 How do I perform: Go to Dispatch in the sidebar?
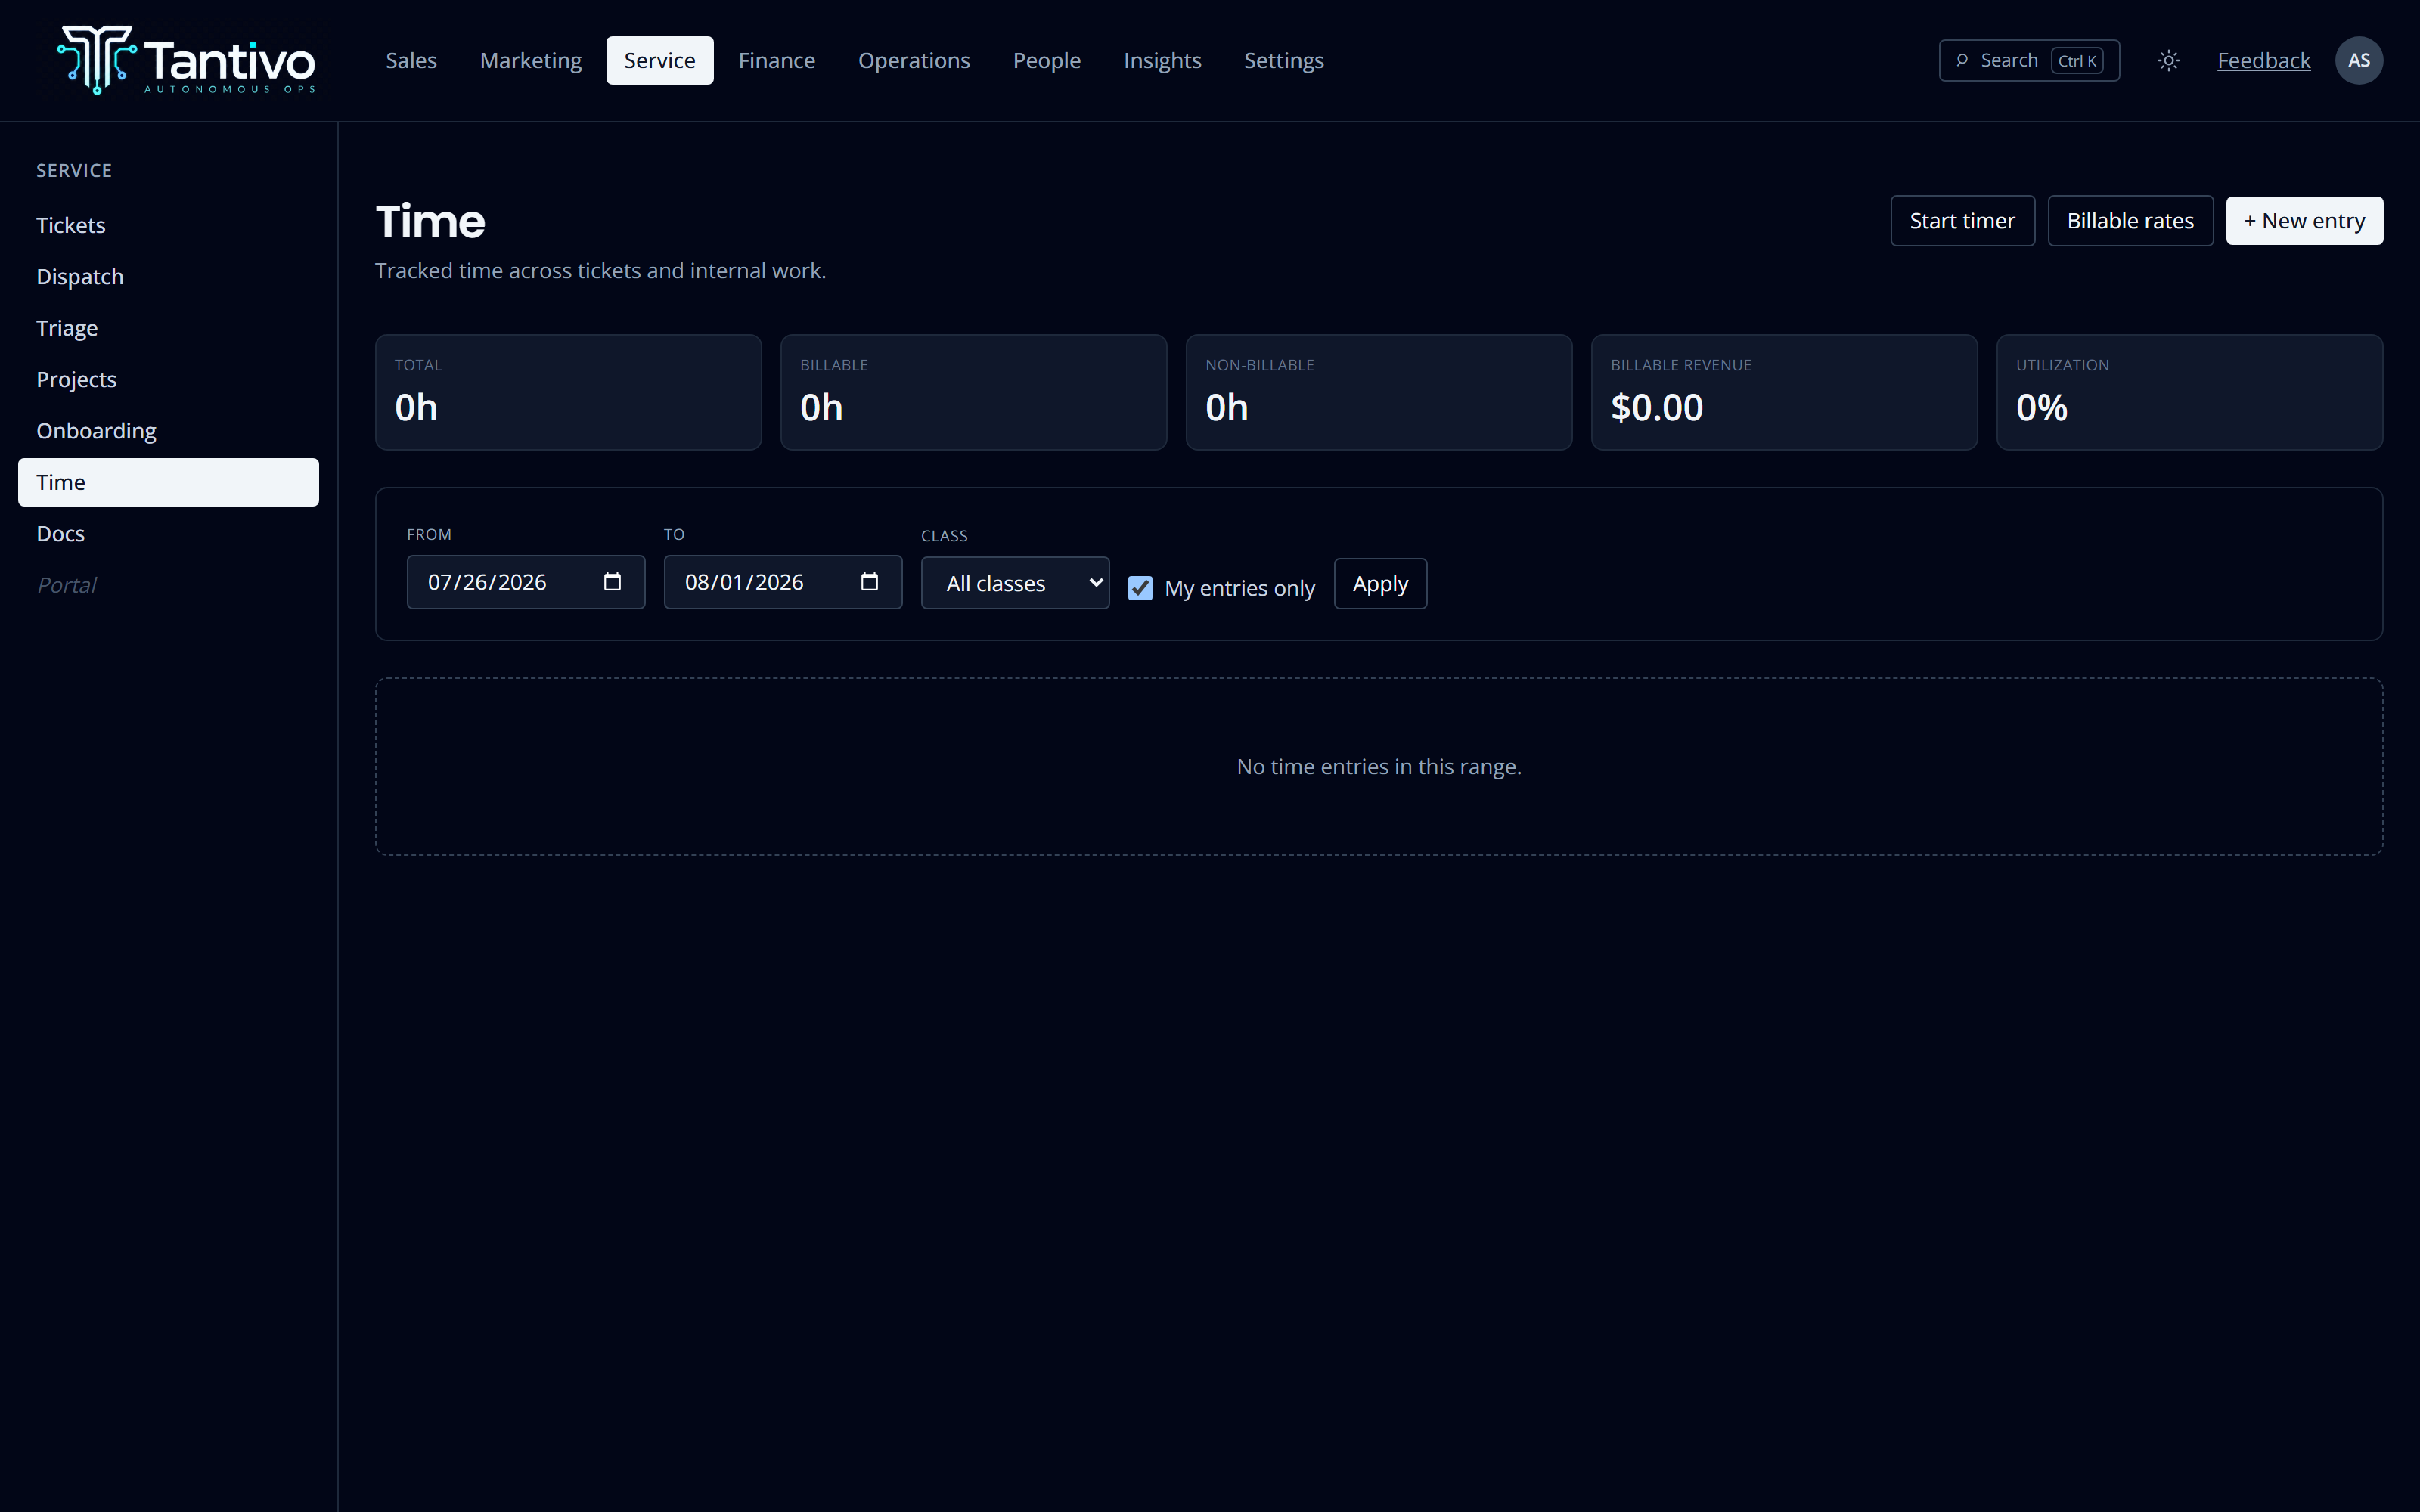coord(168,277)
